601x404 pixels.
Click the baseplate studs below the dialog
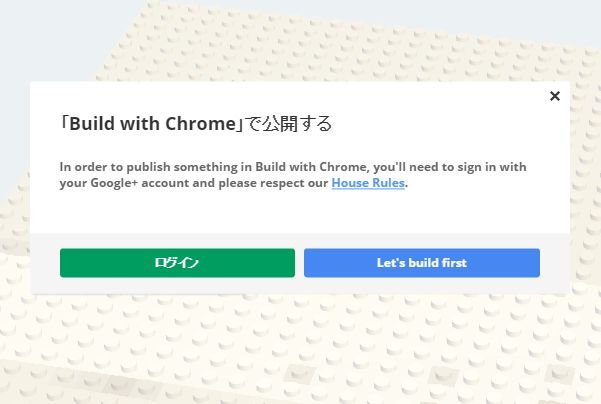pyautogui.click(x=300, y=349)
